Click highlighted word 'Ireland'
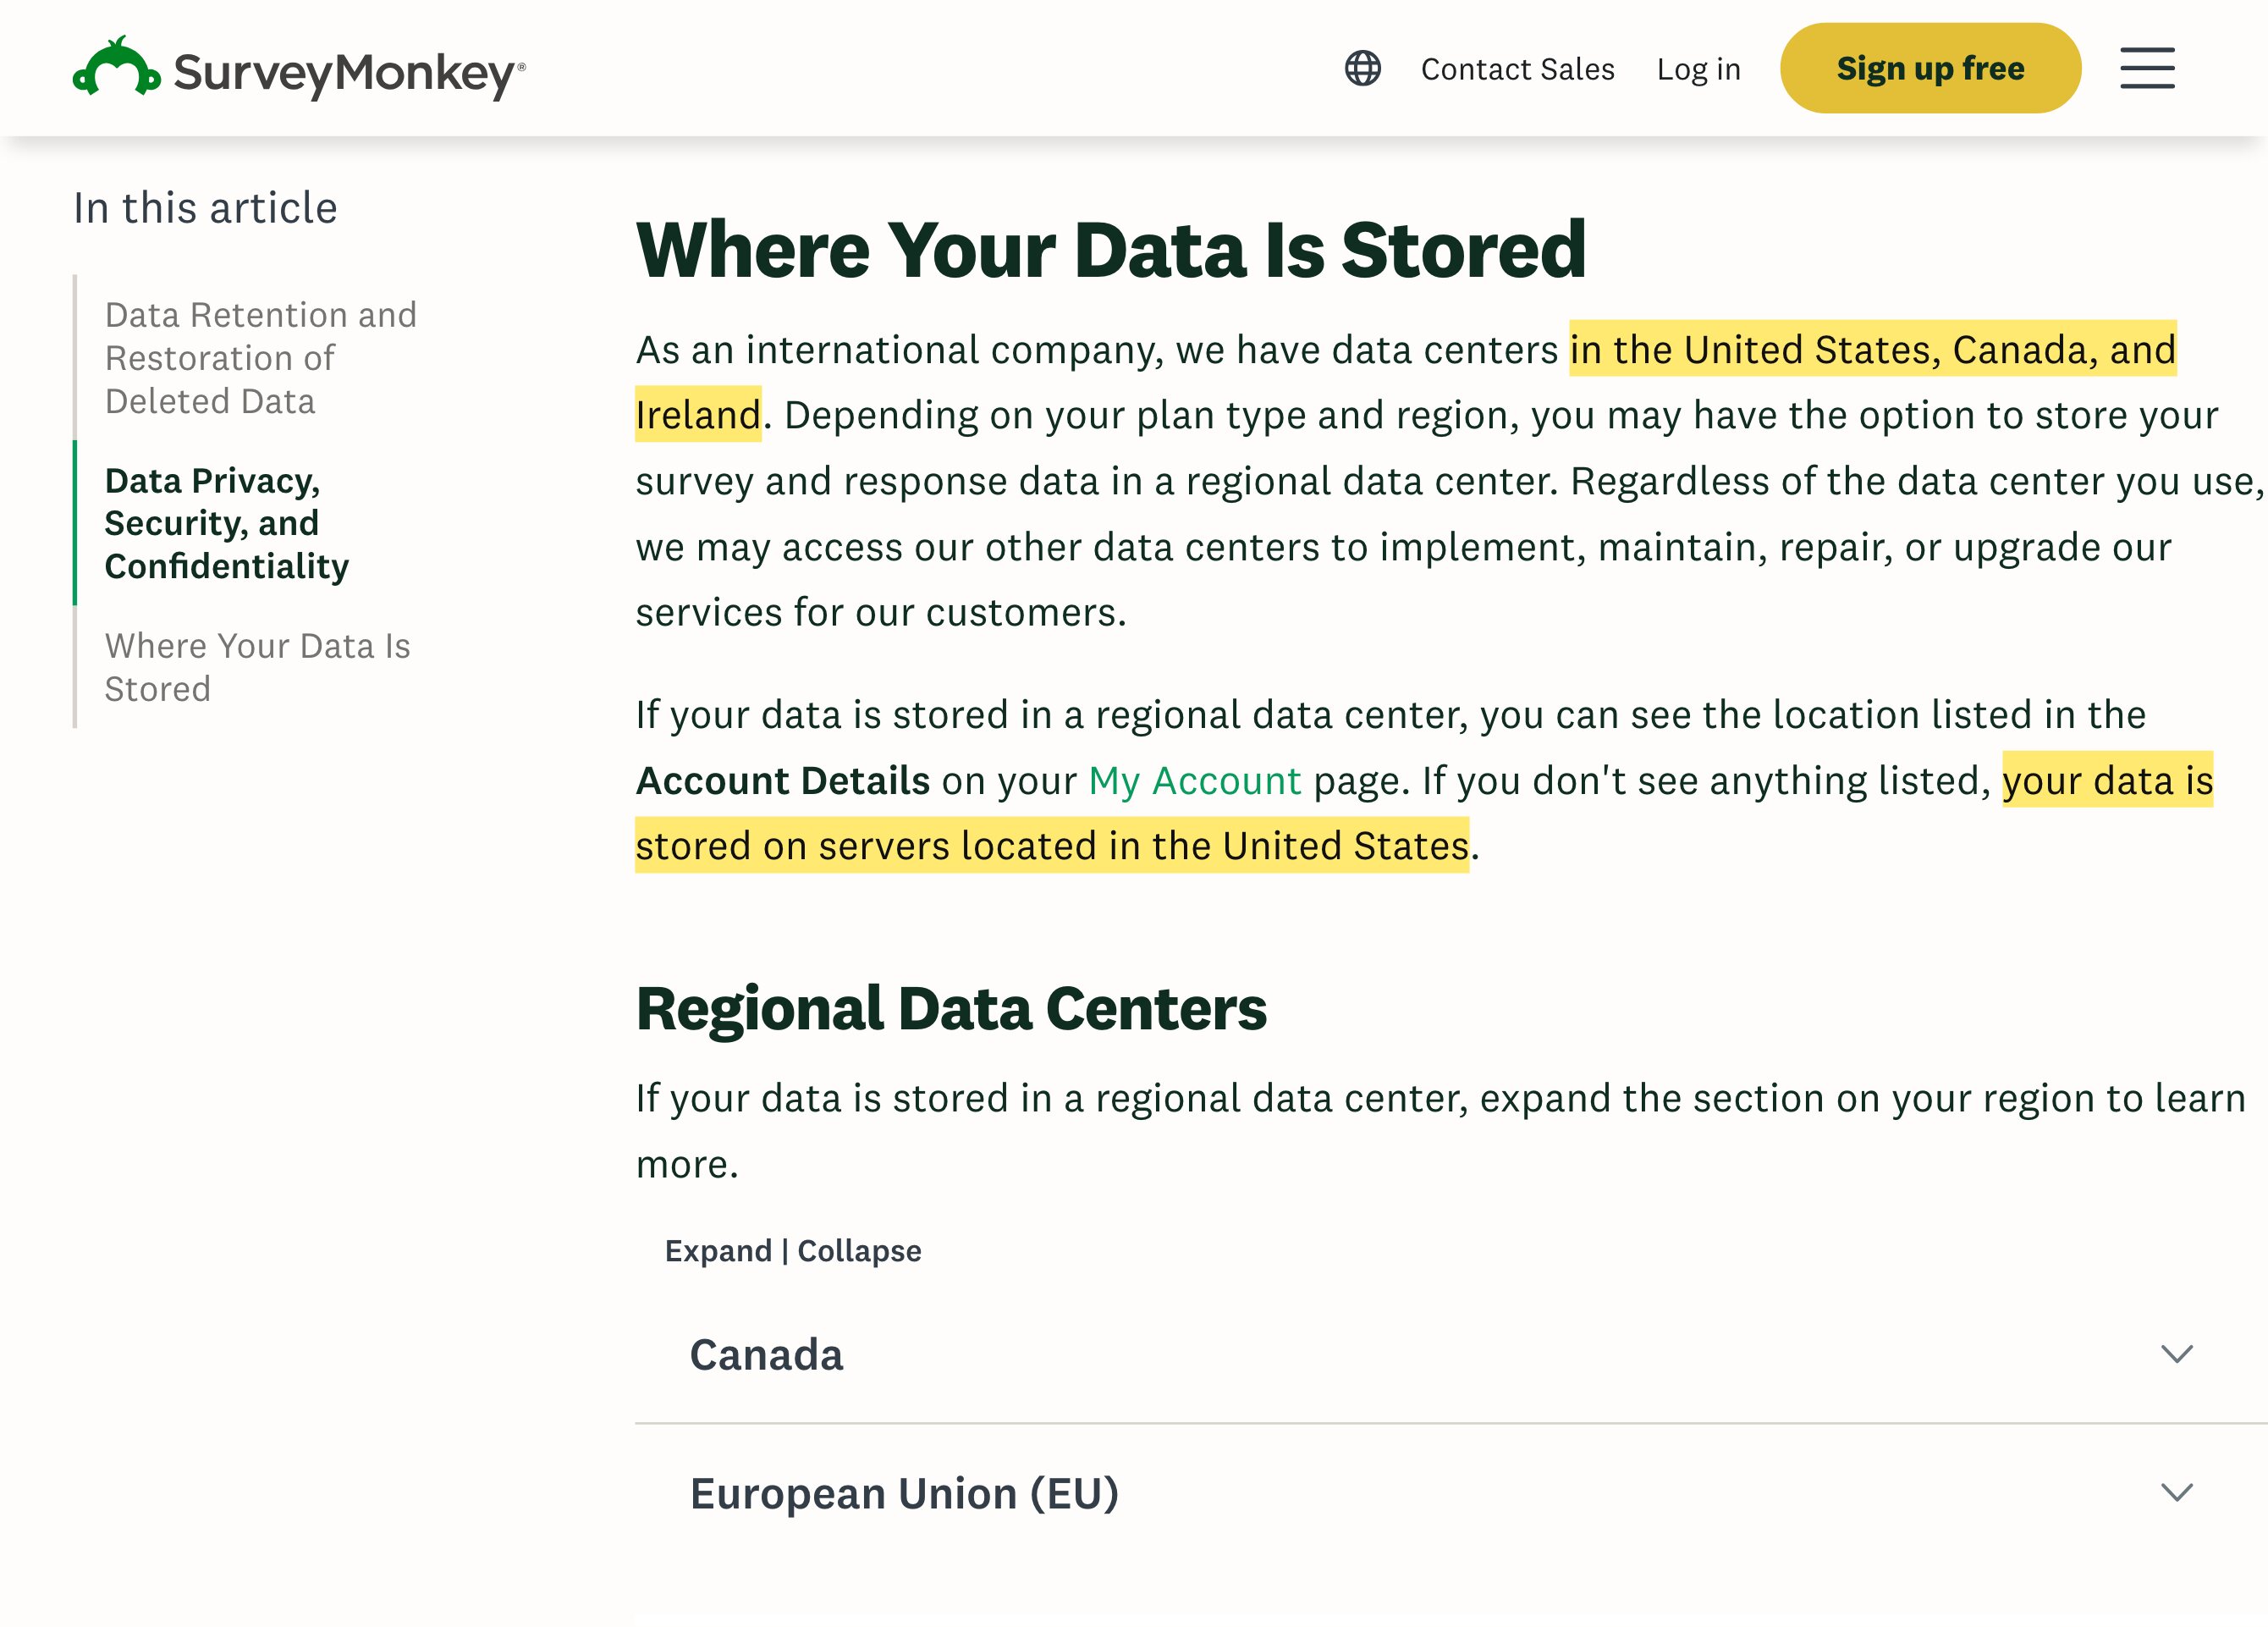The width and height of the screenshot is (2268, 1627). 698,414
